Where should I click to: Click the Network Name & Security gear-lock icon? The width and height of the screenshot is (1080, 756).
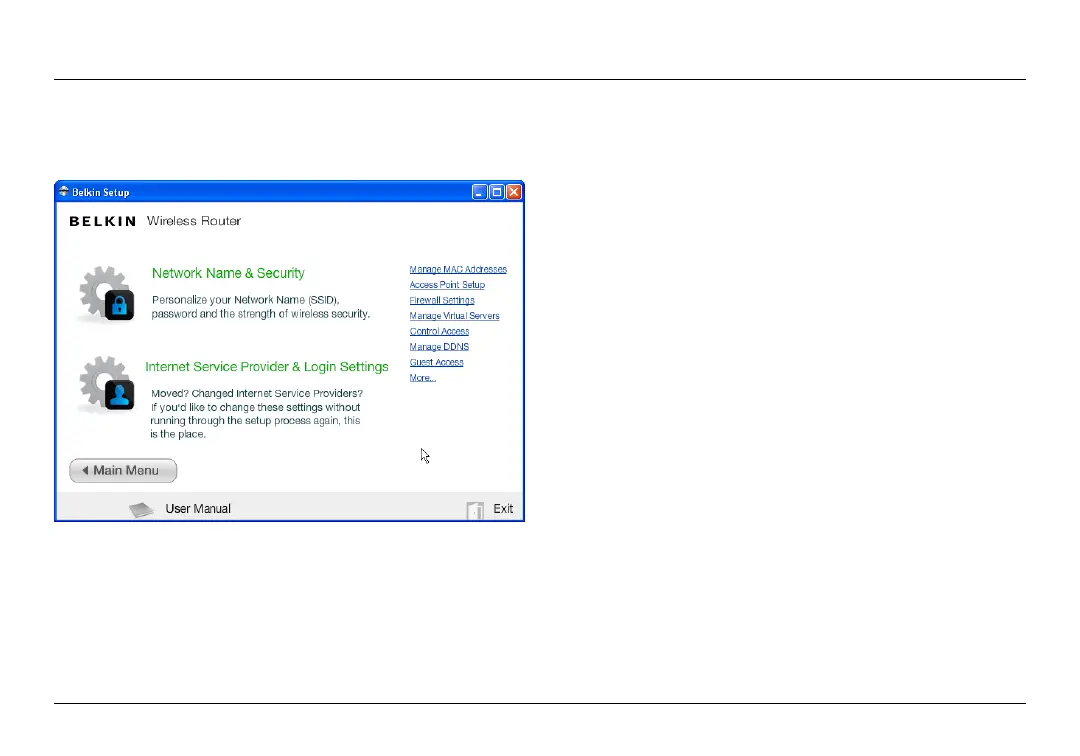tap(106, 294)
